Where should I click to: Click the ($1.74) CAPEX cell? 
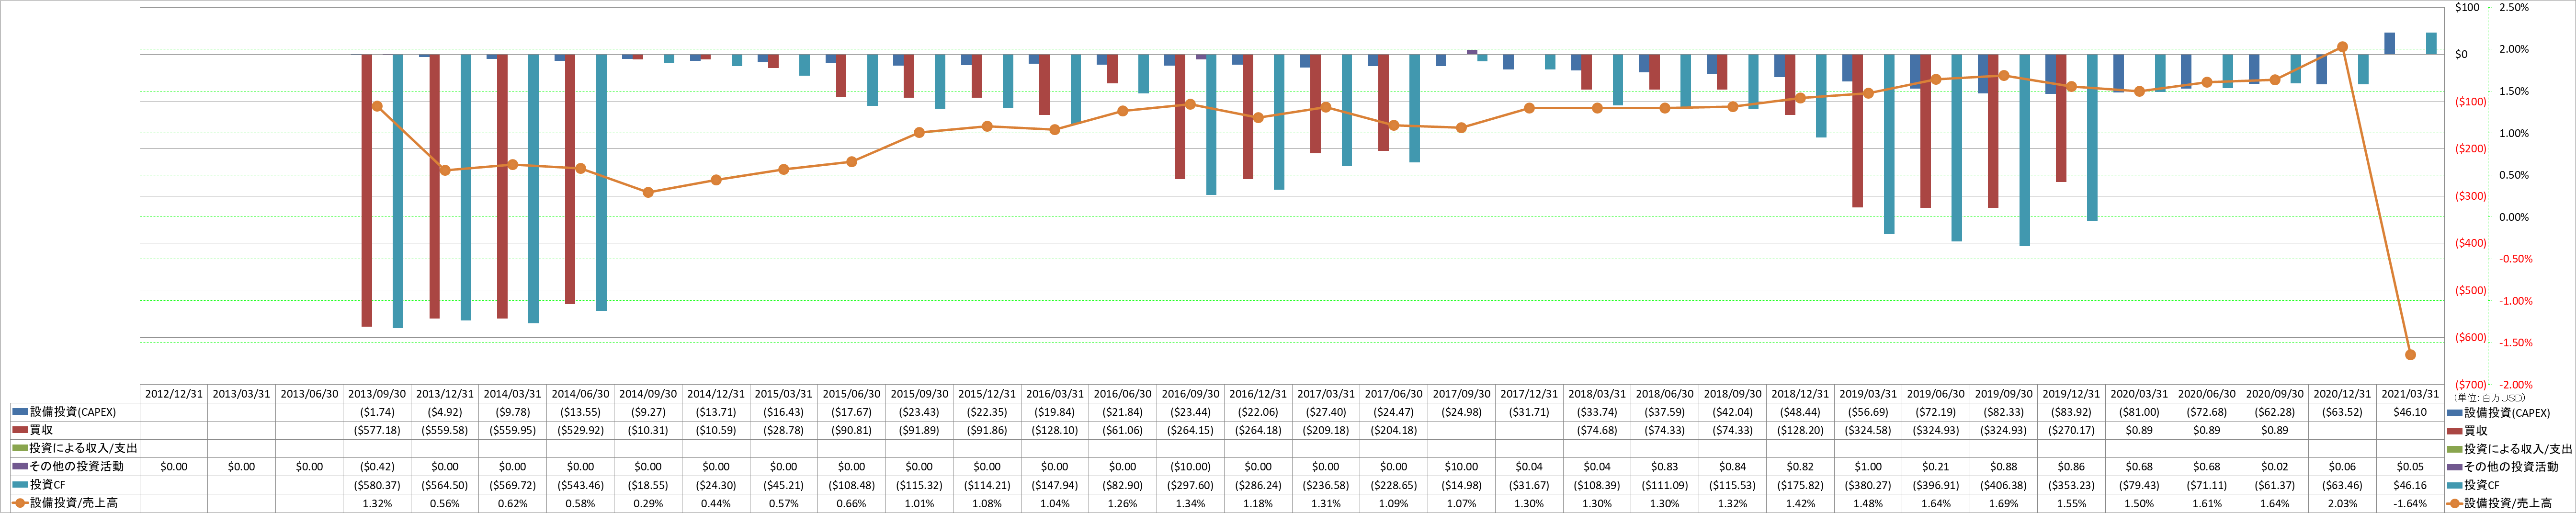point(377,412)
